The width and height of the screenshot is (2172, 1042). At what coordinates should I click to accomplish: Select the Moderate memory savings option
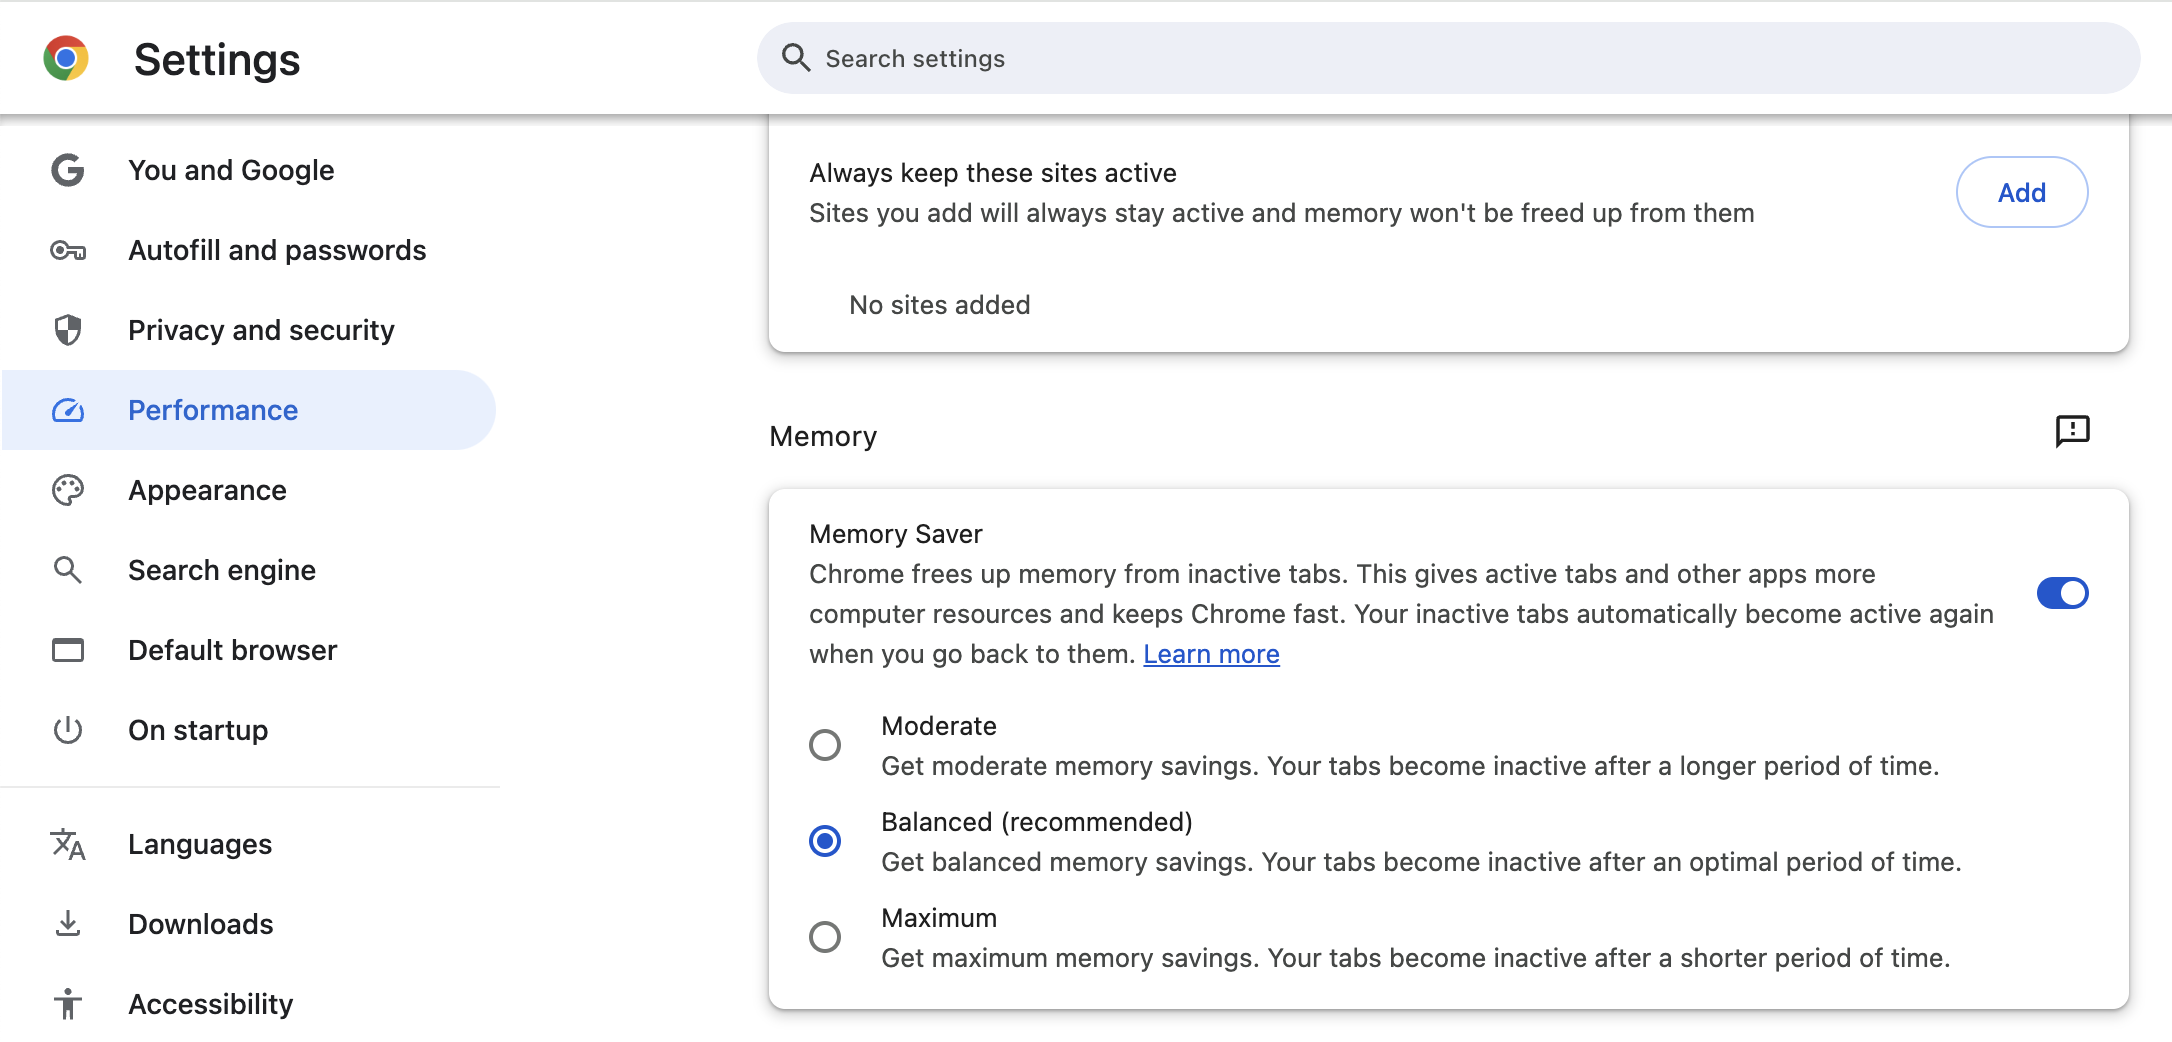click(x=825, y=745)
